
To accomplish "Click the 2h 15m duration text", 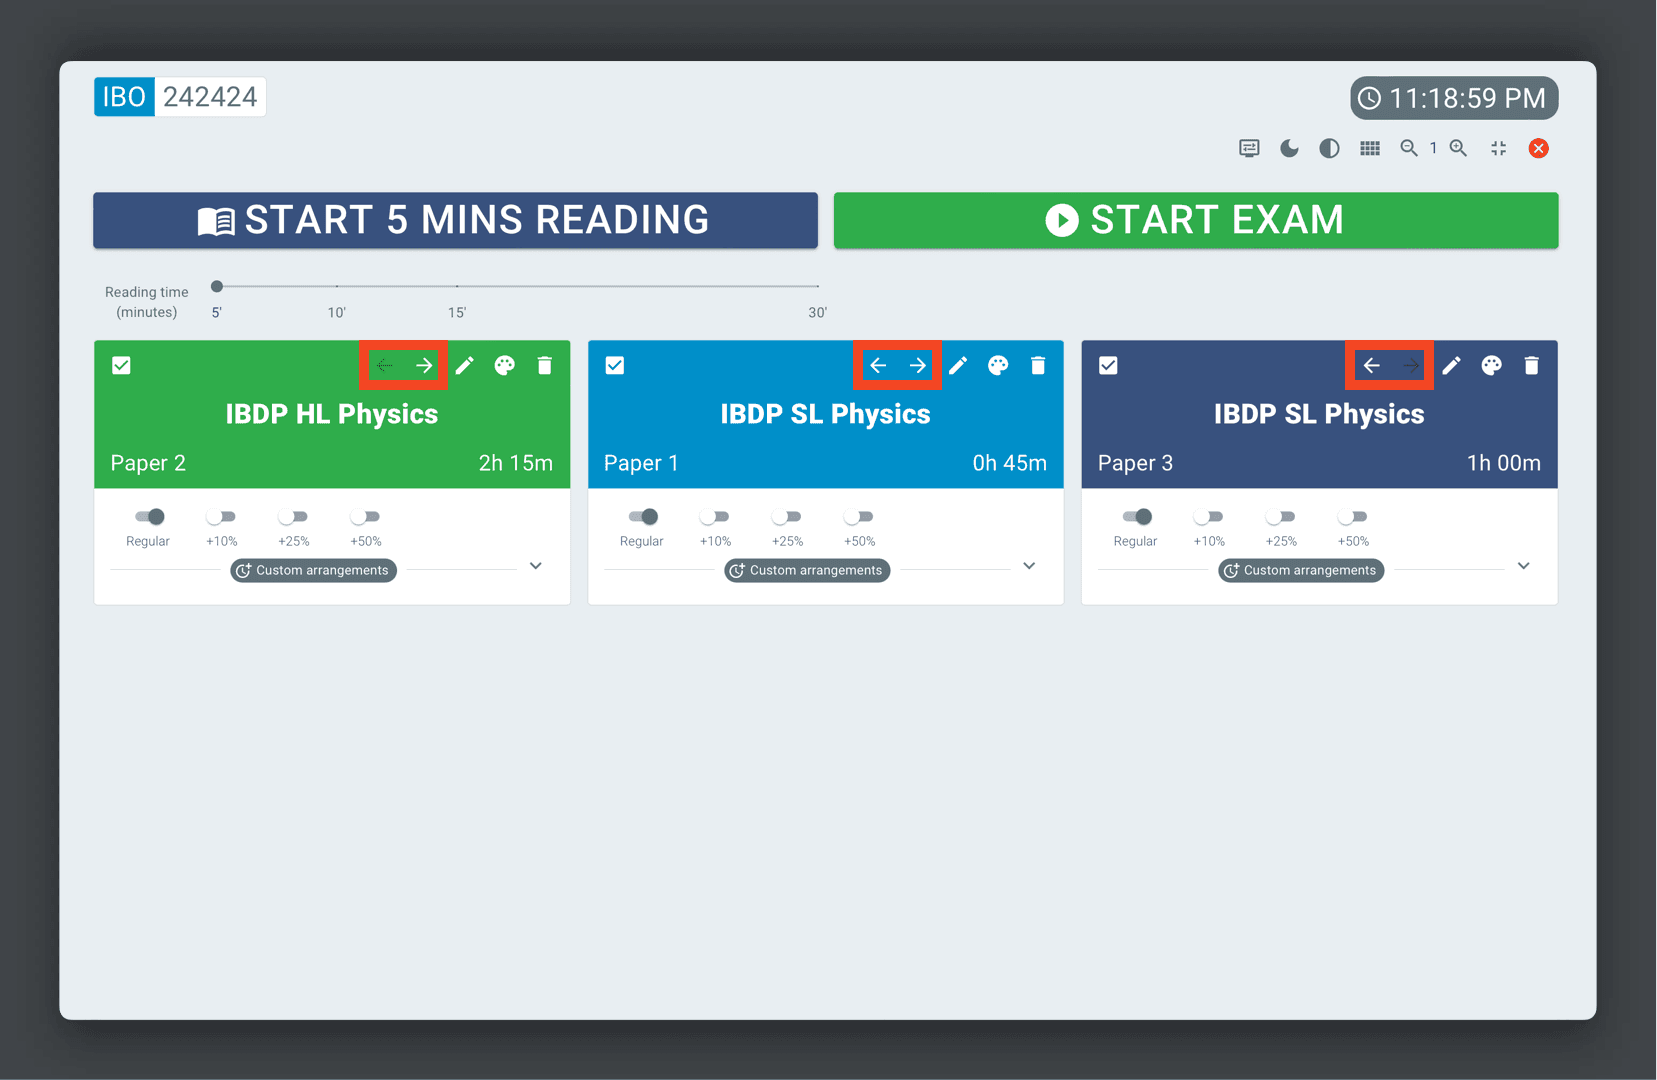I will coord(515,463).
